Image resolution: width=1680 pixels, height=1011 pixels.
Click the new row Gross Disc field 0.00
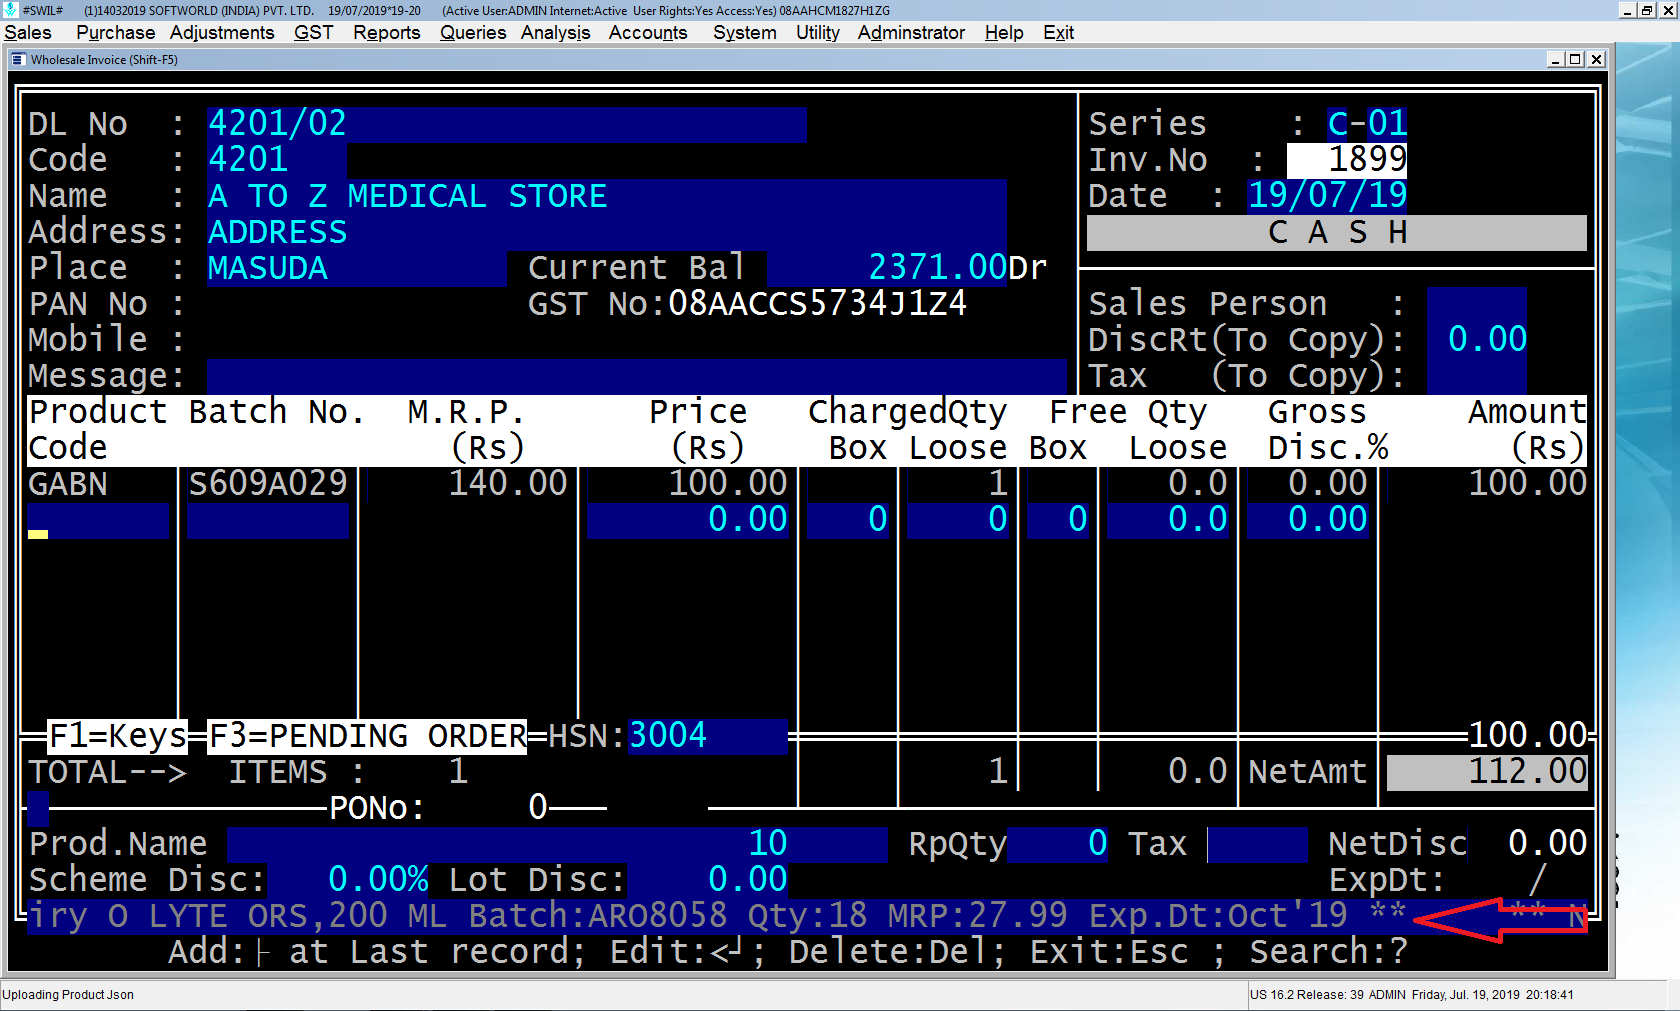(1307, 521)
